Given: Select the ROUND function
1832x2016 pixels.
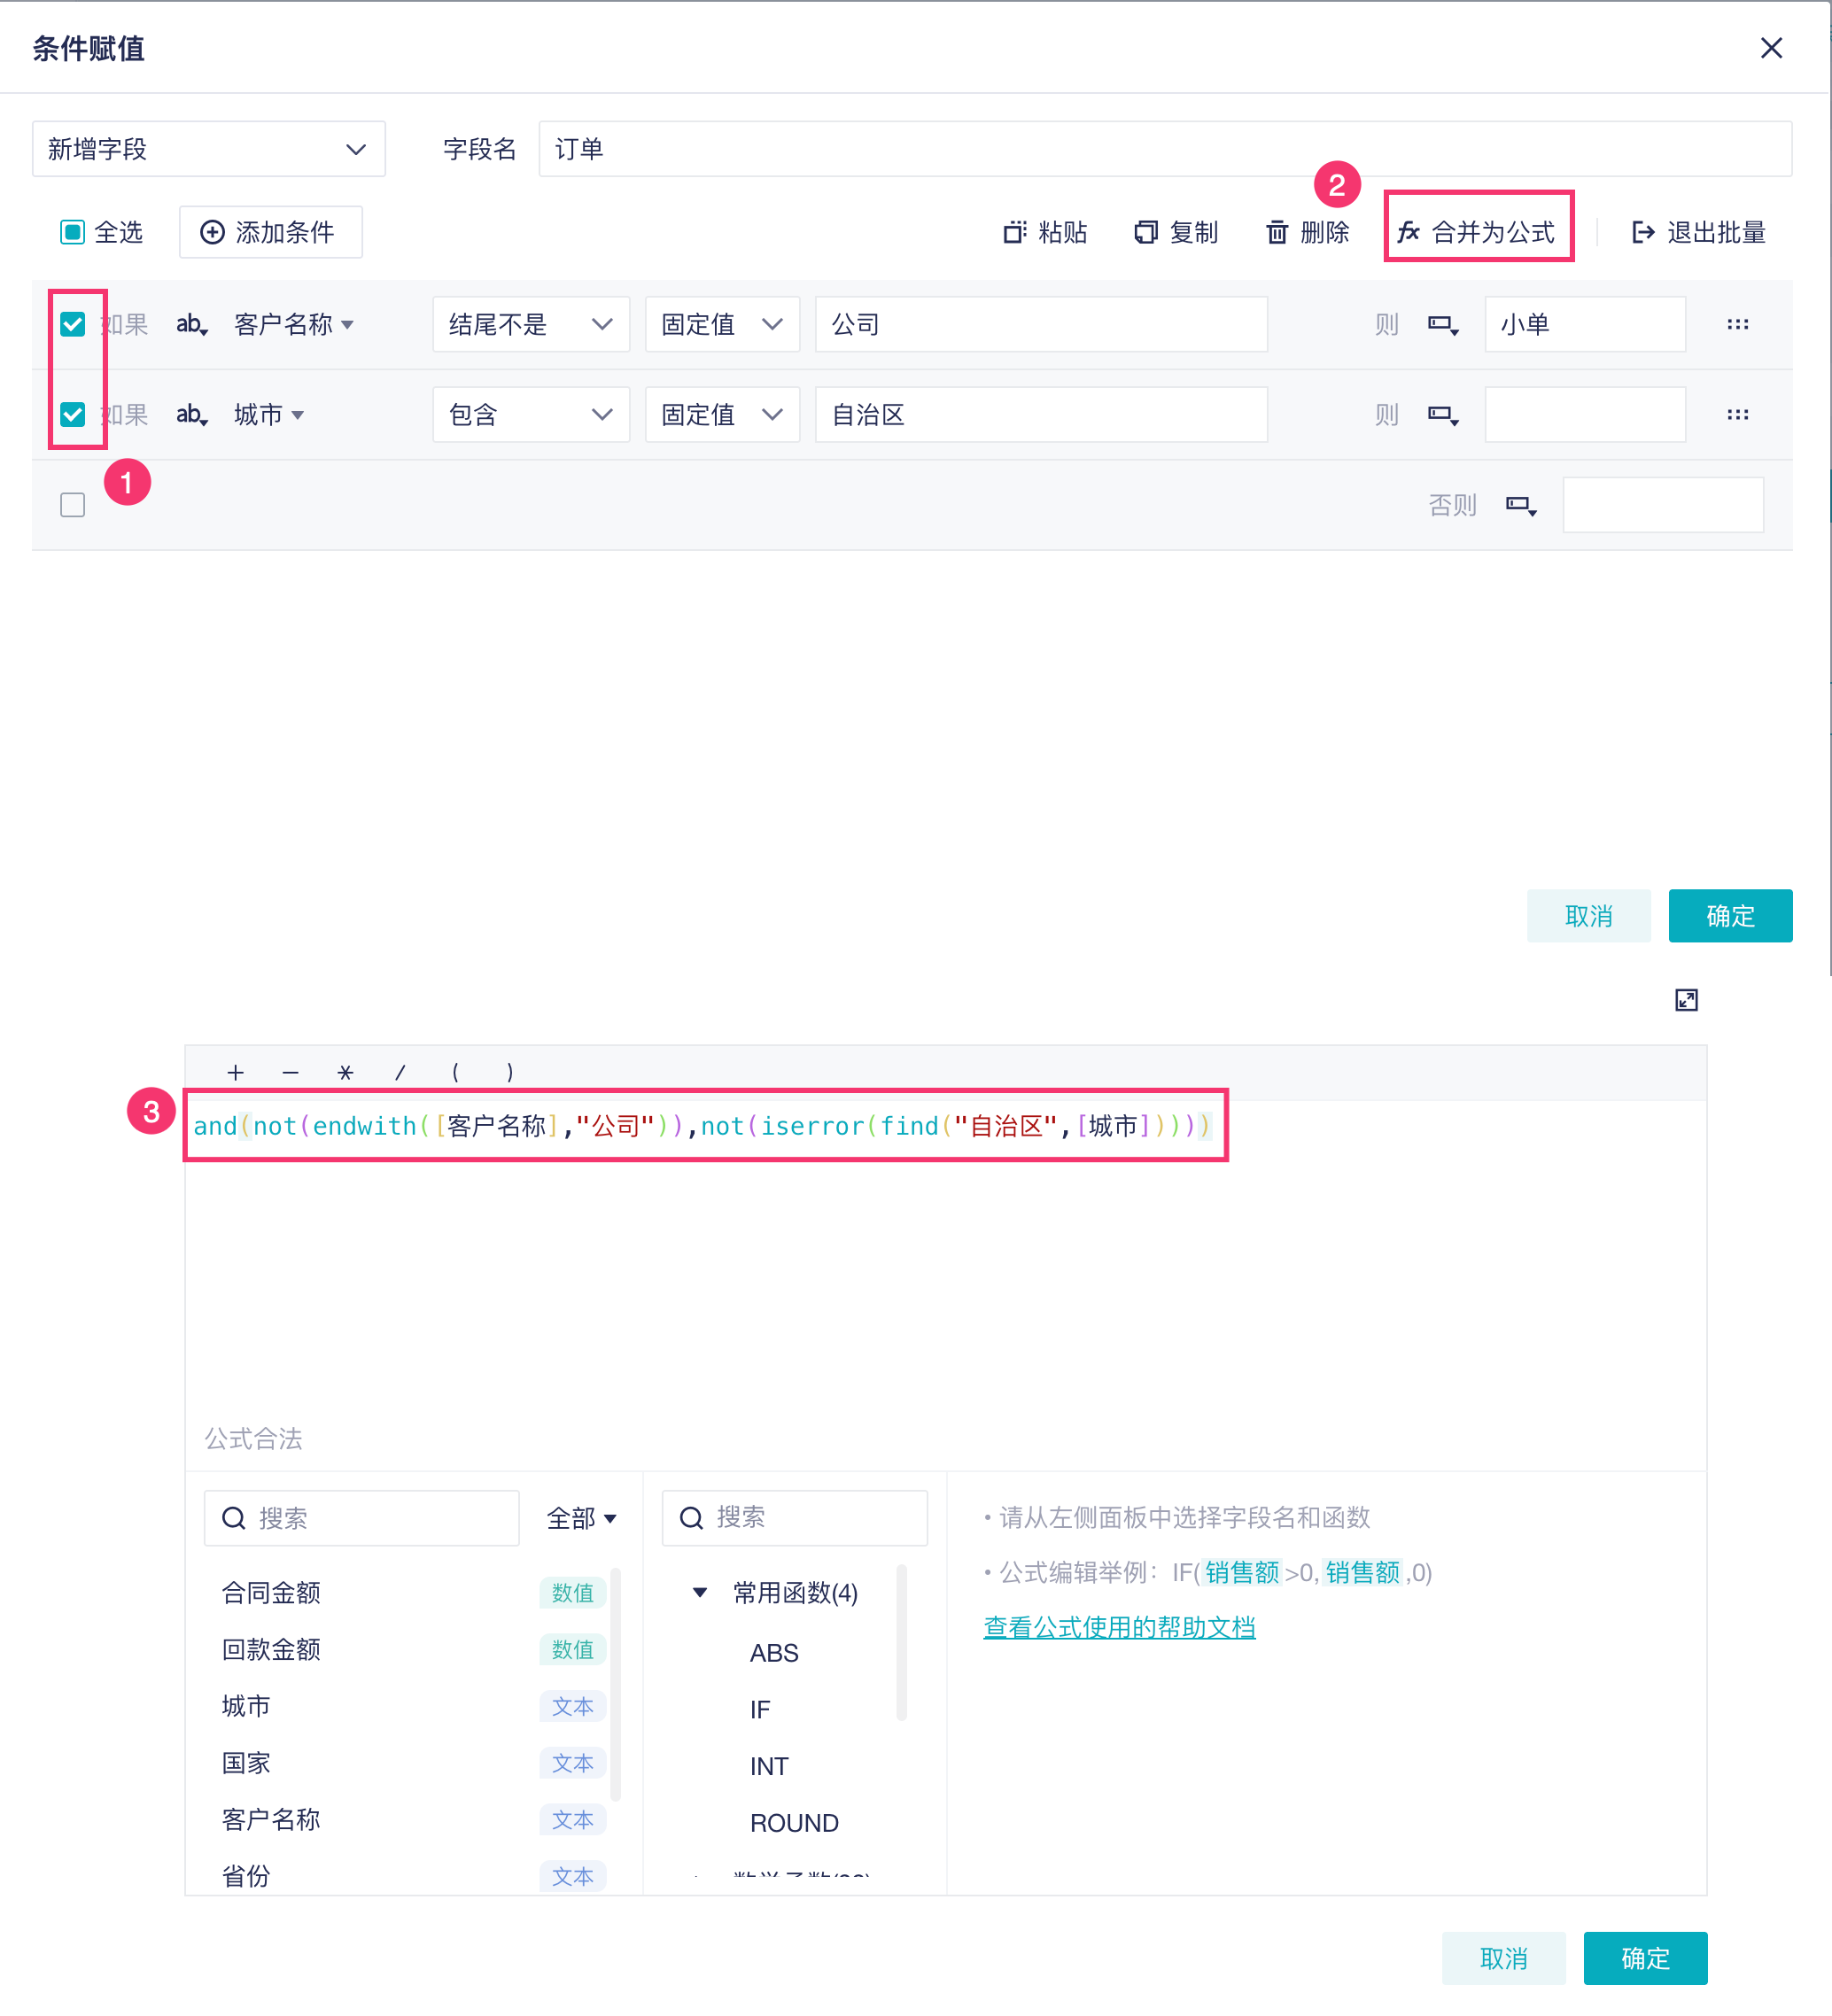Looking at the screenshot, I should click(794, 1822).
